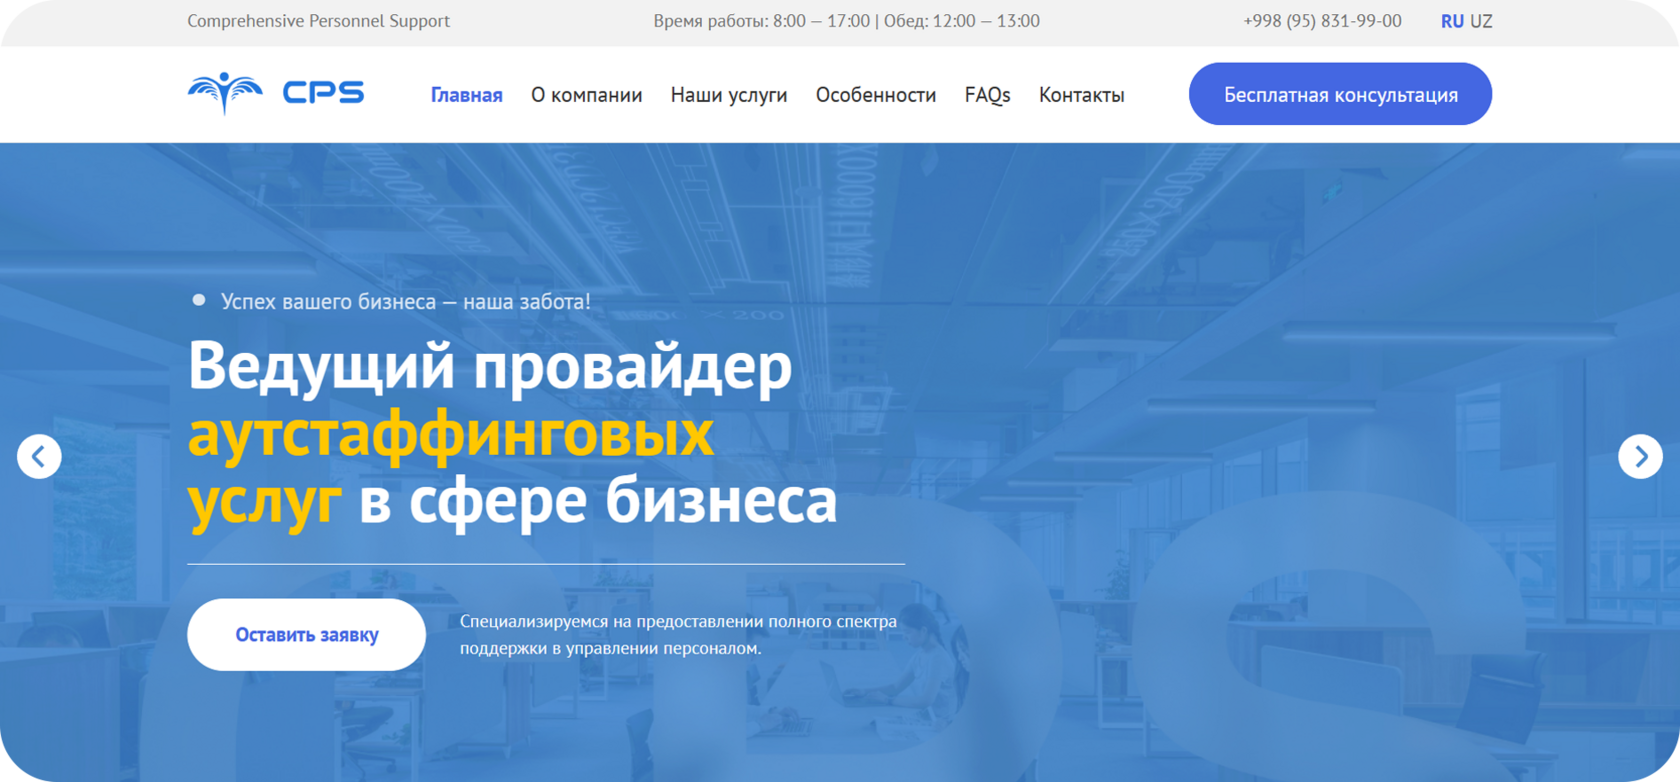Select the Особенности menu item
1680x782 pixels.
point(875,95)
